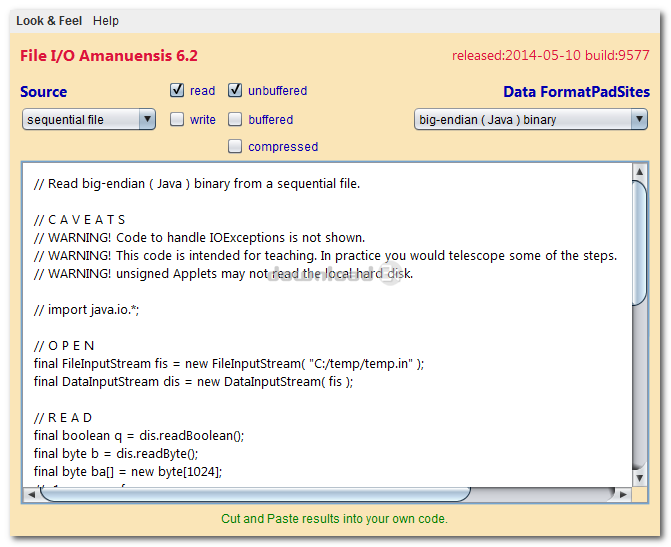Click the vertical scrollbar down arrow

tap(639, 478)
